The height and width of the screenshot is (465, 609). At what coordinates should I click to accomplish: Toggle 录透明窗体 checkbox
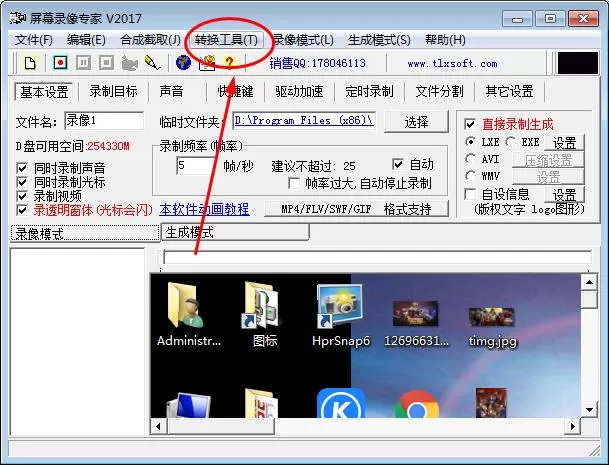22,210
